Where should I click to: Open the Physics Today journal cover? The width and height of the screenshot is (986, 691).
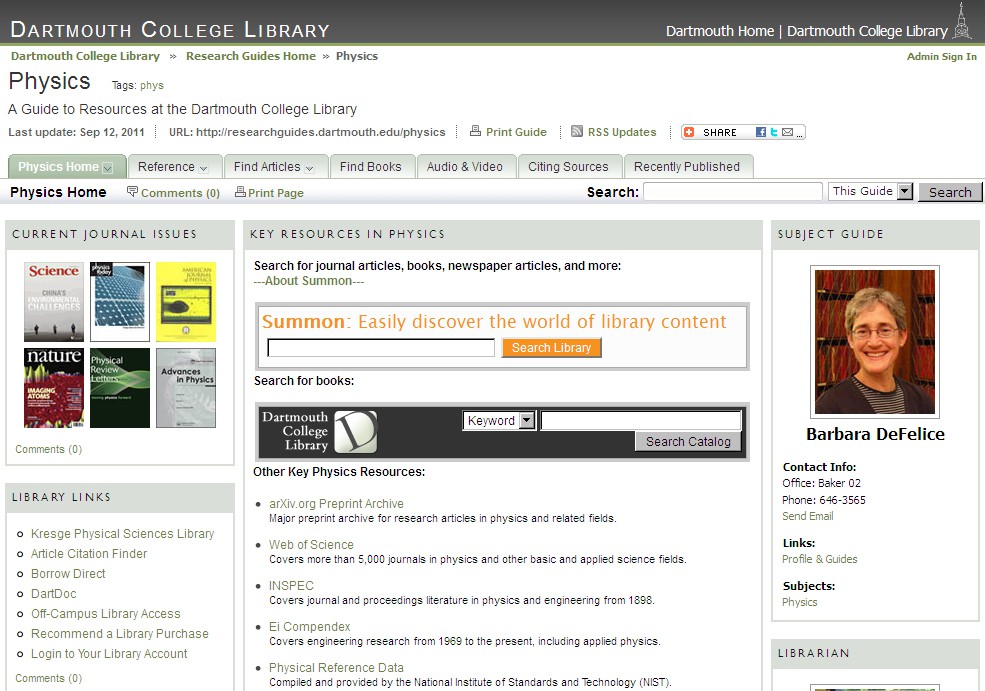click(x=119, y=302)
